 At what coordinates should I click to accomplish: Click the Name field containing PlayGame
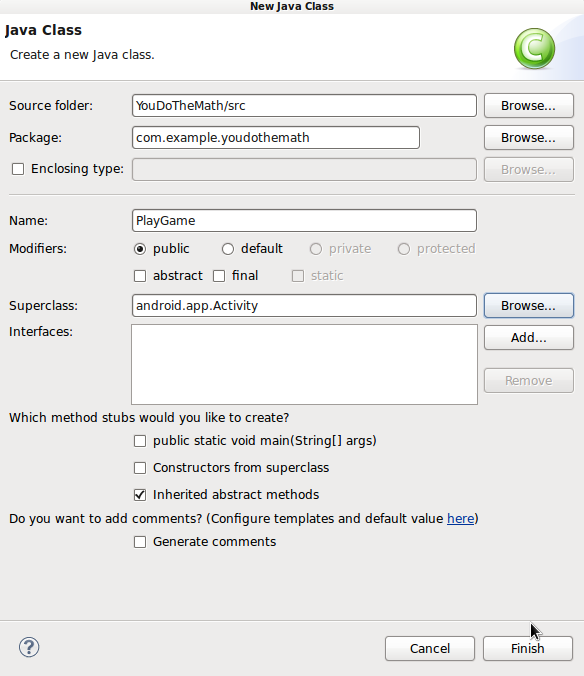coord(304,221)
